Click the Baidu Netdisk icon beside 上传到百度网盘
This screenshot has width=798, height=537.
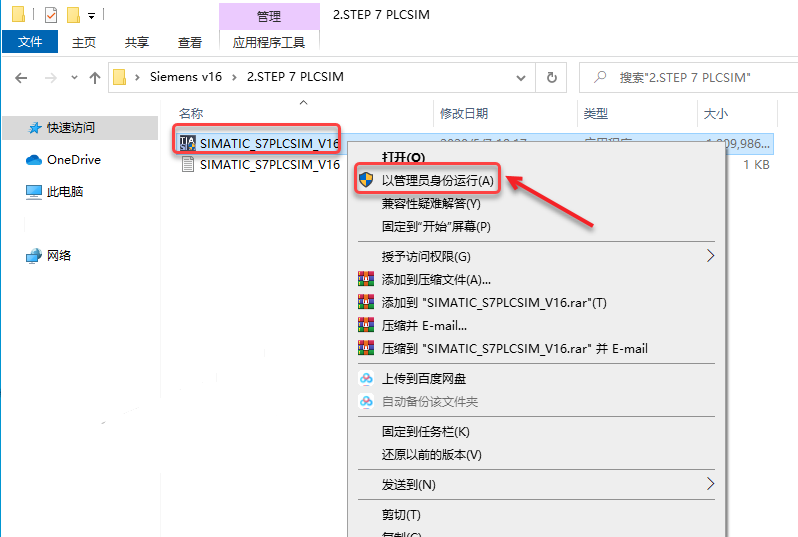(x=366, y=378)
